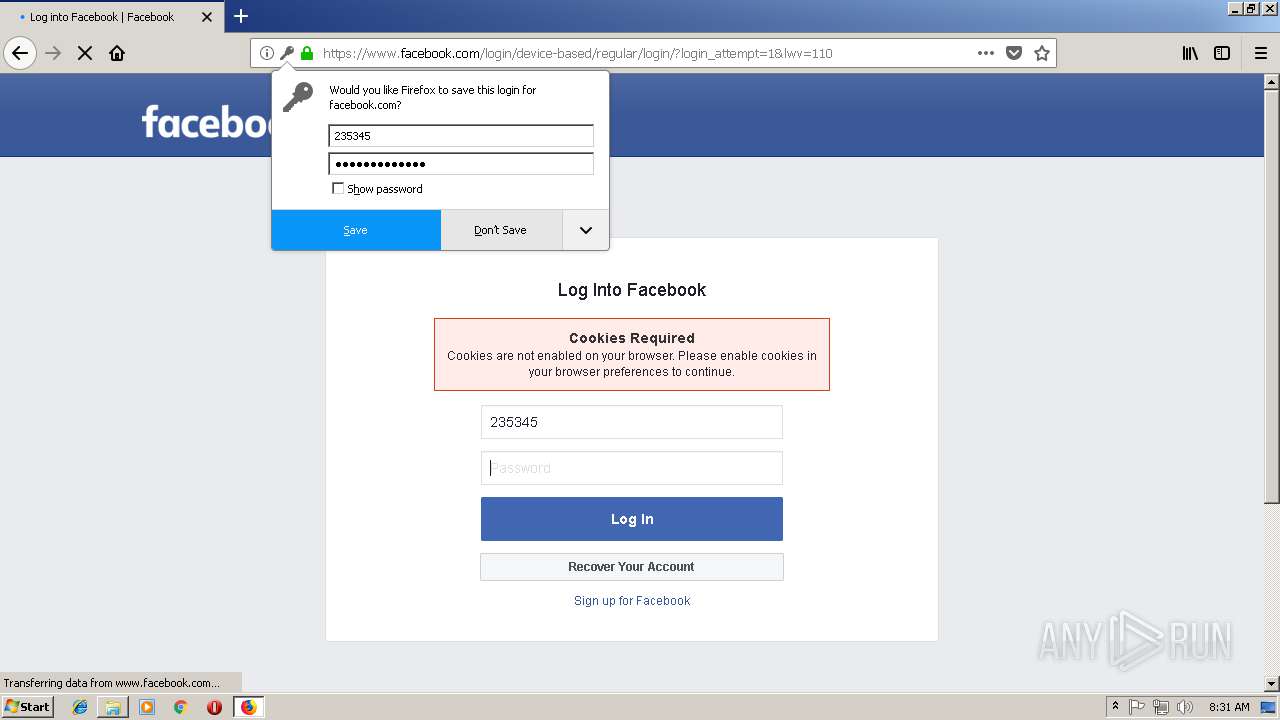Image resolution: width=1280 pixels, height=720 pixels.
Task: Click the blue Log In button
Action: (x=632, y=519)
